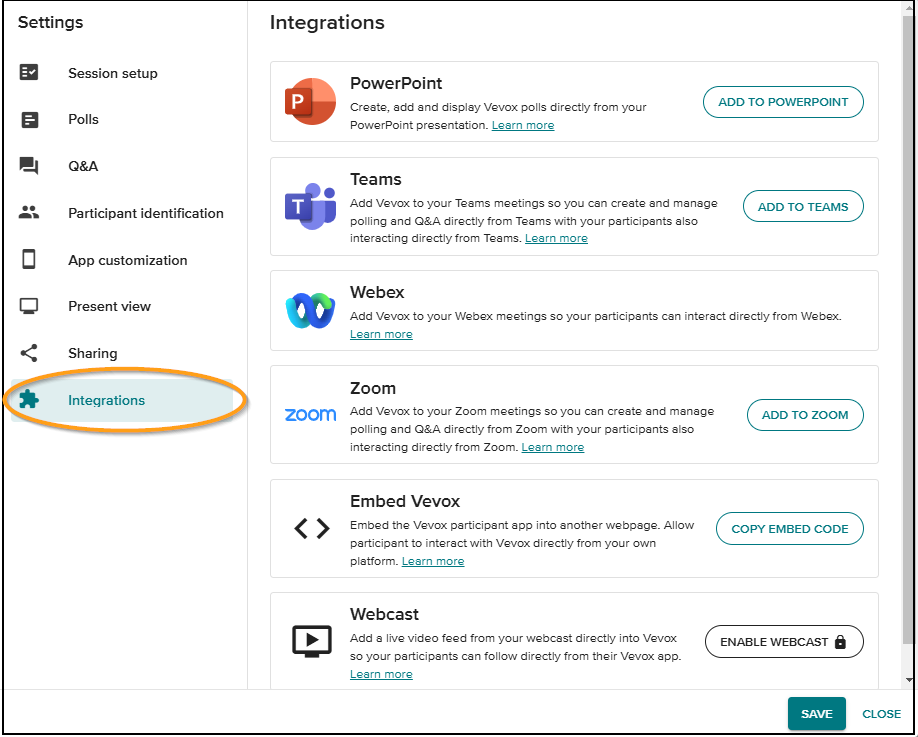Close the settings dialog

click(881, 714)
